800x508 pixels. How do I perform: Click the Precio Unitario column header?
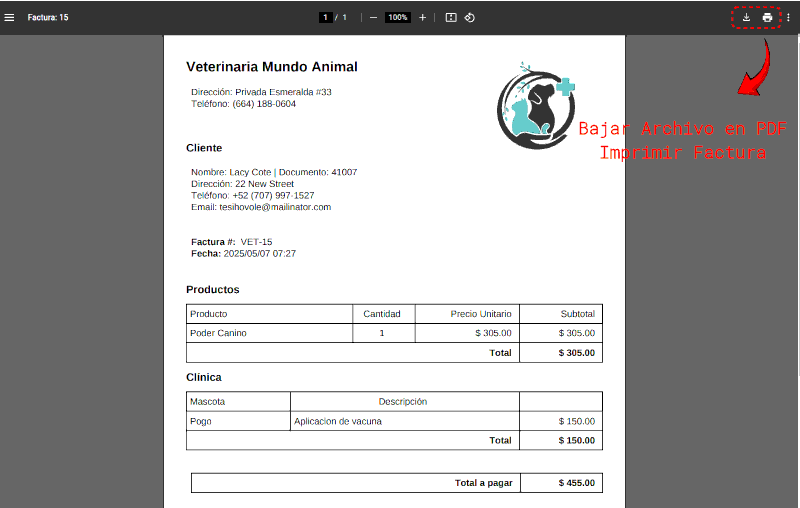point(480,314)
